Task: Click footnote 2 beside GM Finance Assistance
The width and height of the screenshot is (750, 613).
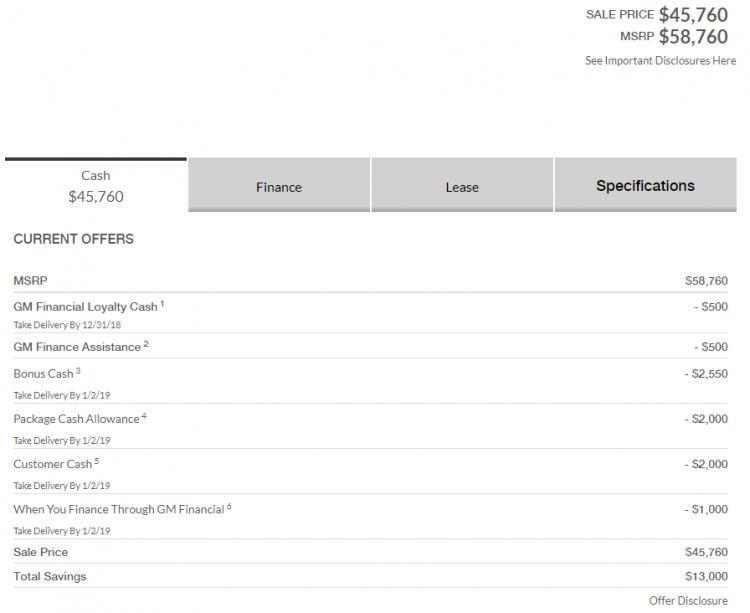Action: click(146, 344)
